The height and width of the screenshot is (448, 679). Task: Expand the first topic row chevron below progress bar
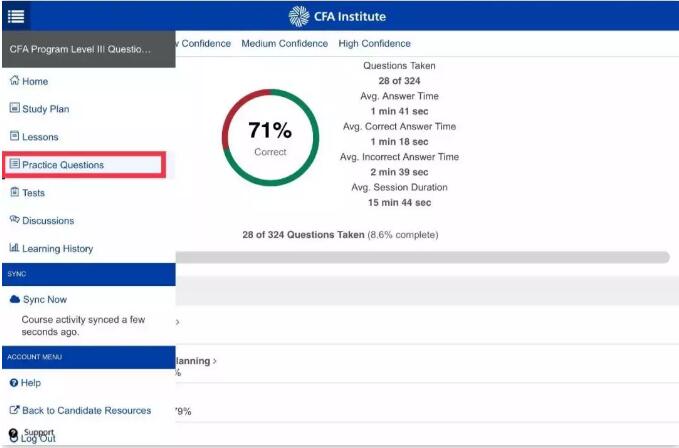(178, 321)
